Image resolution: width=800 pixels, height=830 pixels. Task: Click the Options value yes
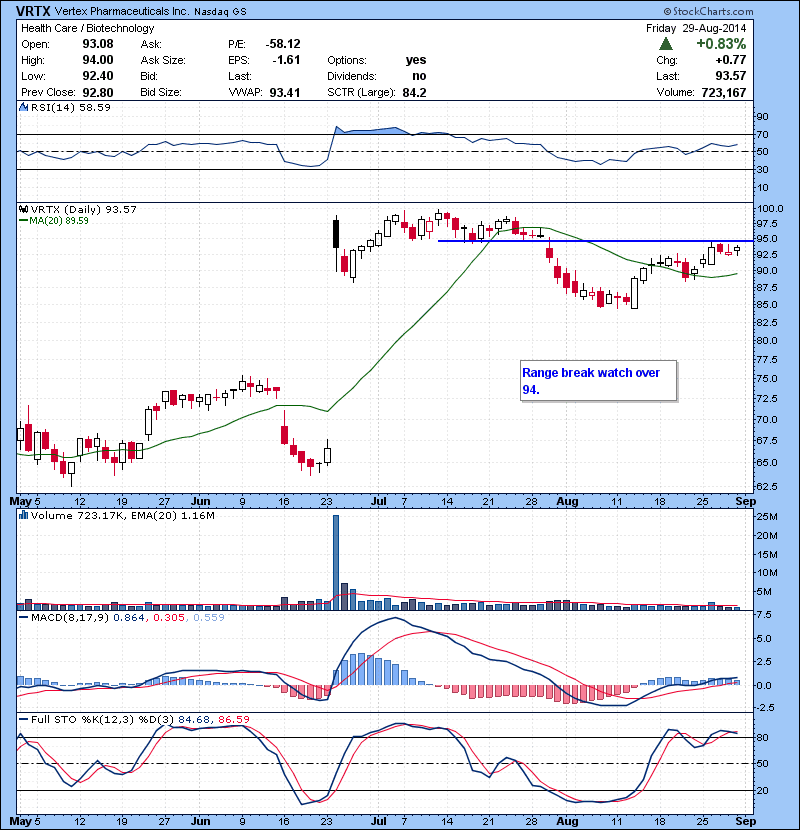coord(416,60)
